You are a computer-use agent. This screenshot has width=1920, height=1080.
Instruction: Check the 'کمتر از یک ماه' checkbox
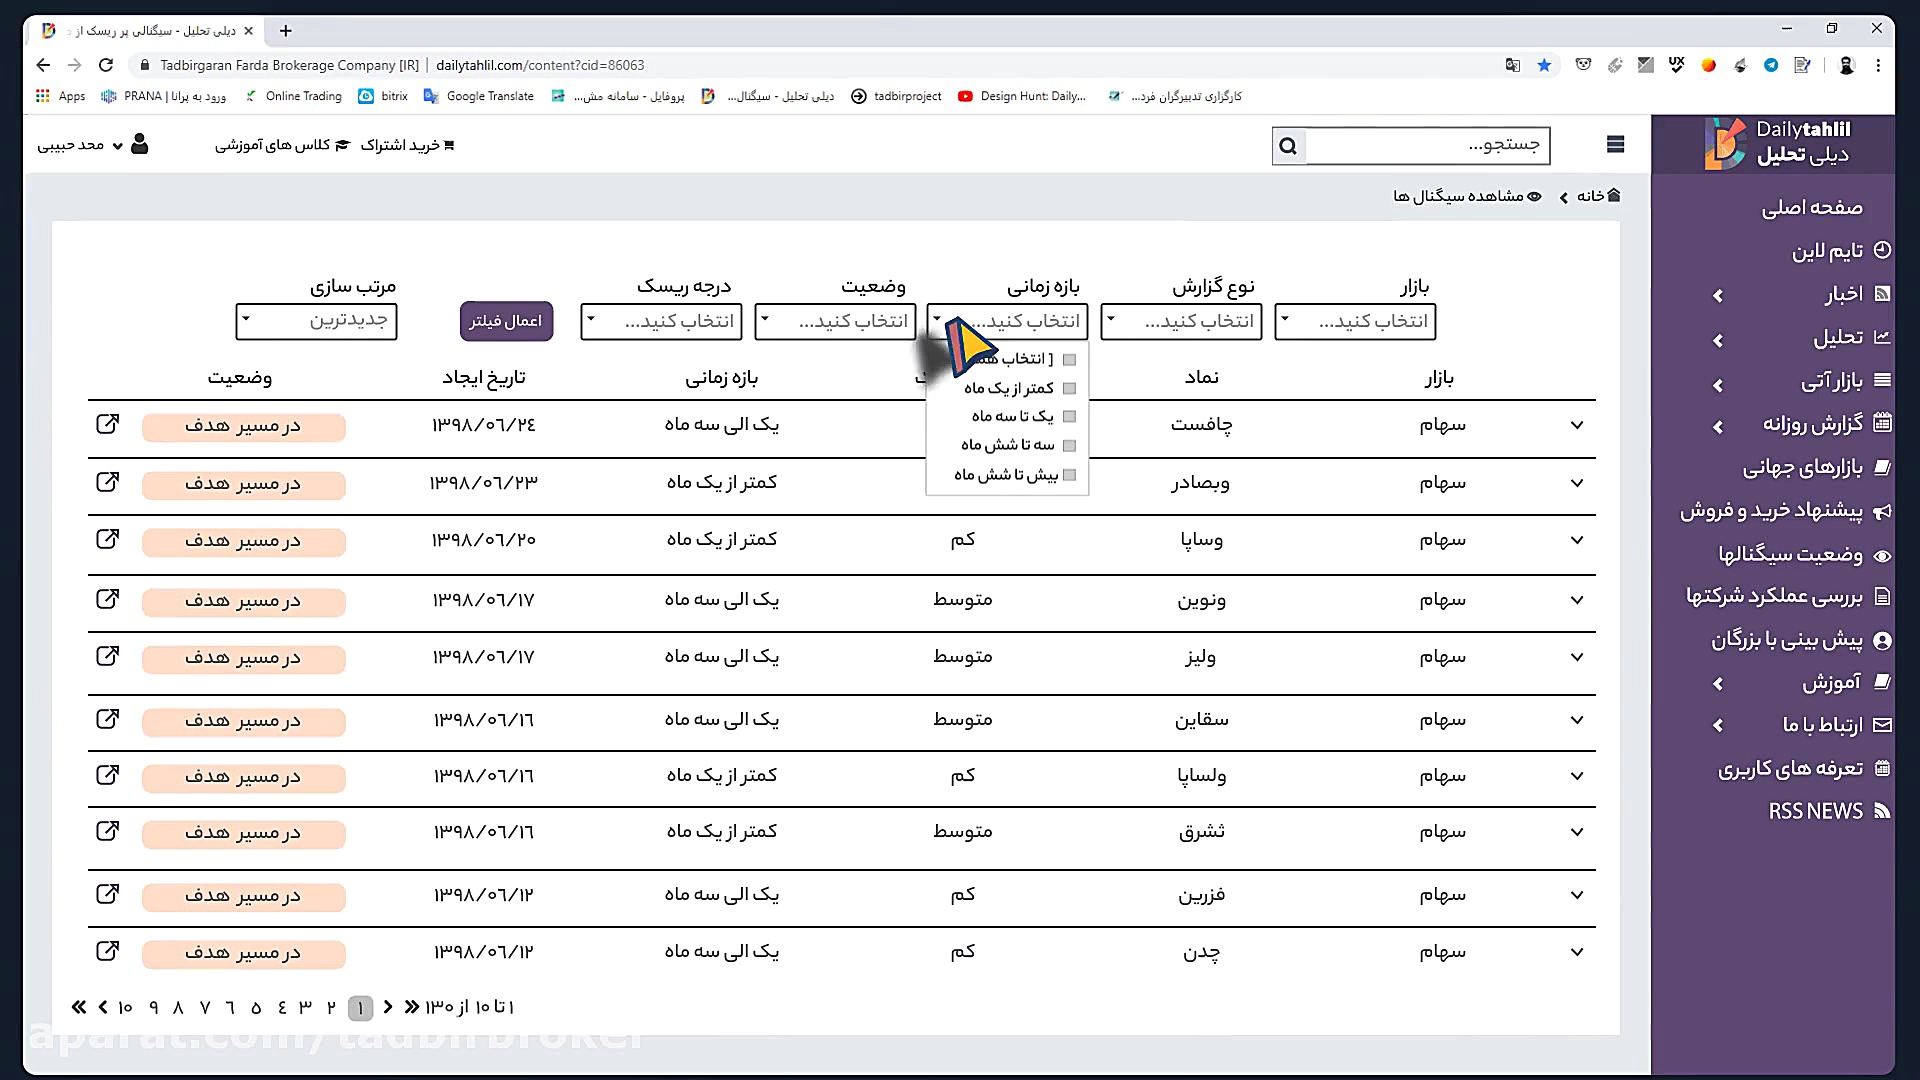click(1069, 388)
